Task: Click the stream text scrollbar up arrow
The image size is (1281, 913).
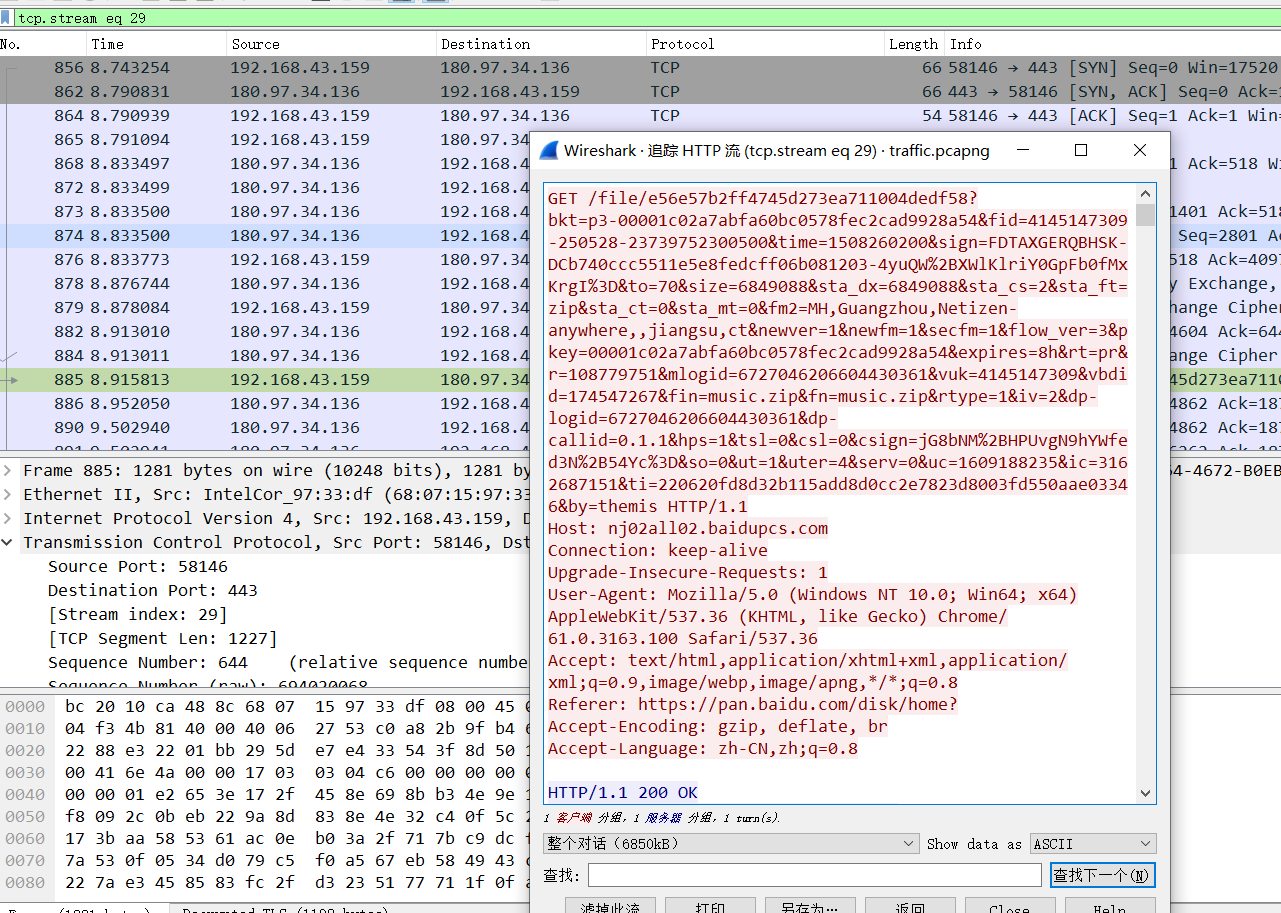Action: click(1145, 194)
